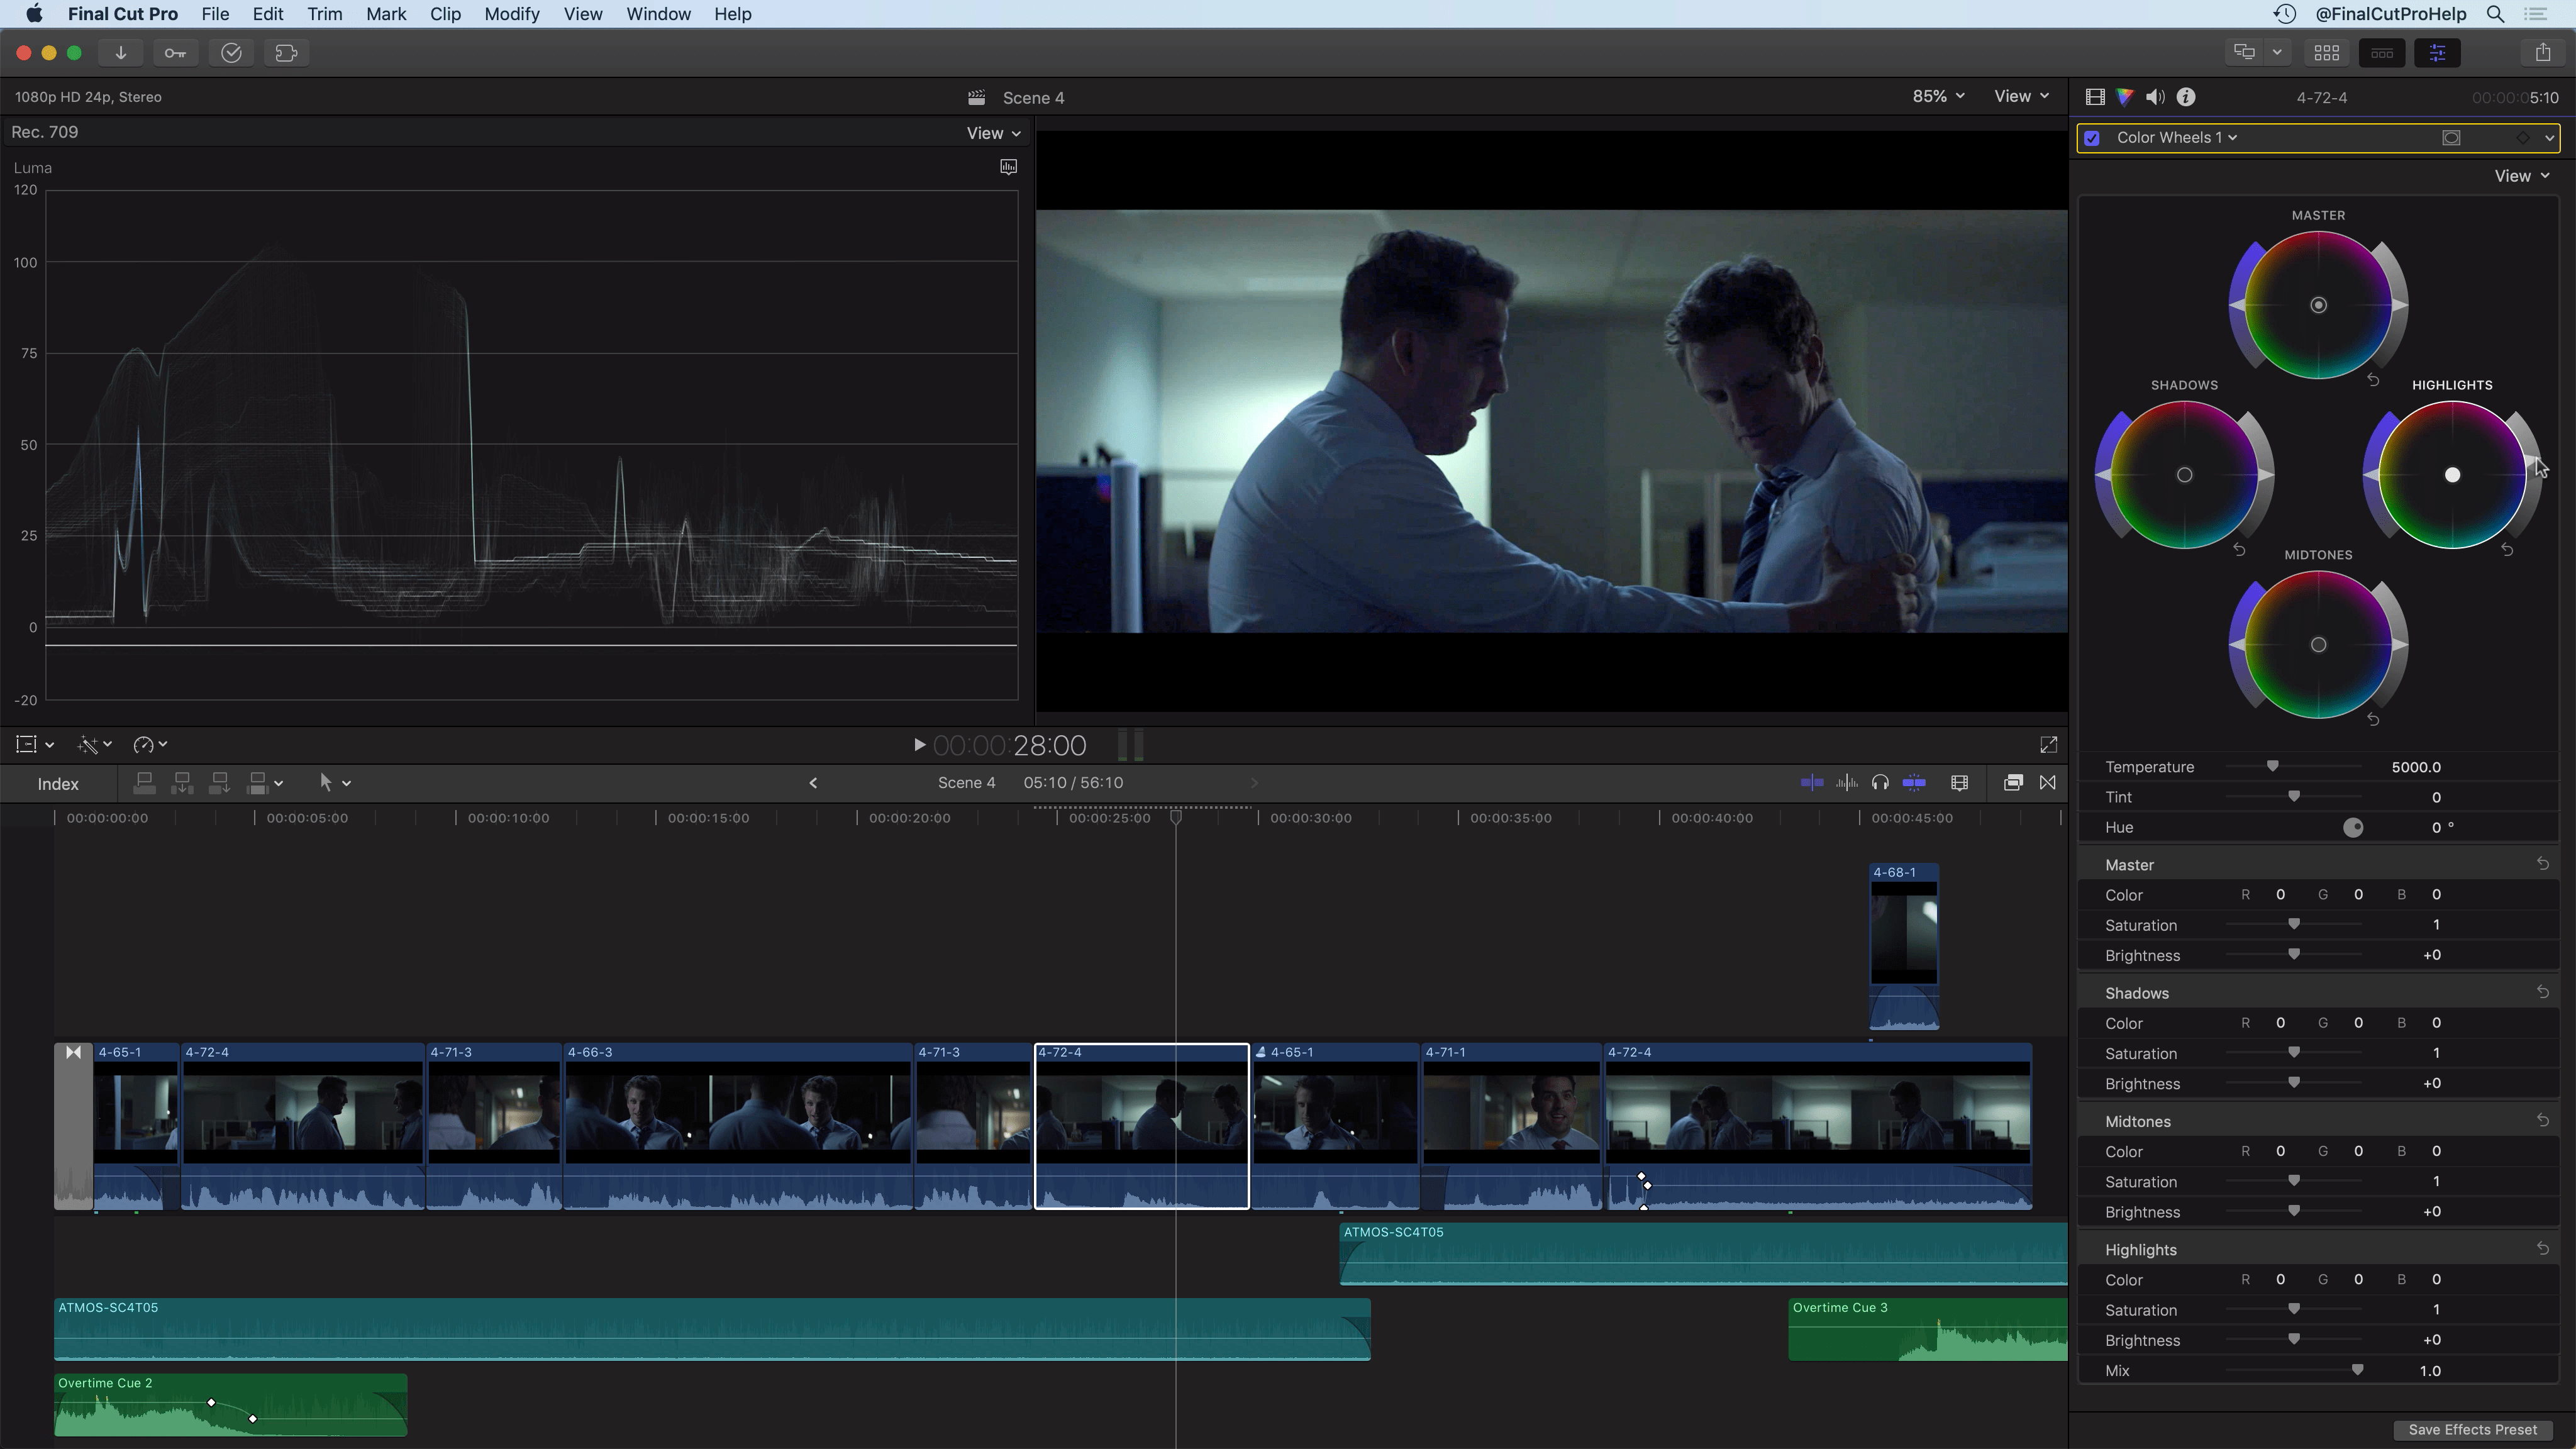Go back in timeline history arrow
Viewport: 2576px width, 1449px height.
(x=813, y=783)
